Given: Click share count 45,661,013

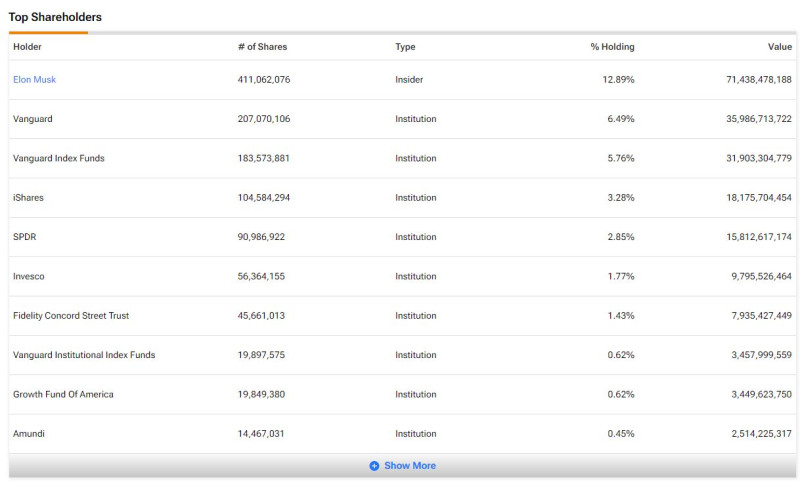Looking at the screenshot, I should (261, 316).
